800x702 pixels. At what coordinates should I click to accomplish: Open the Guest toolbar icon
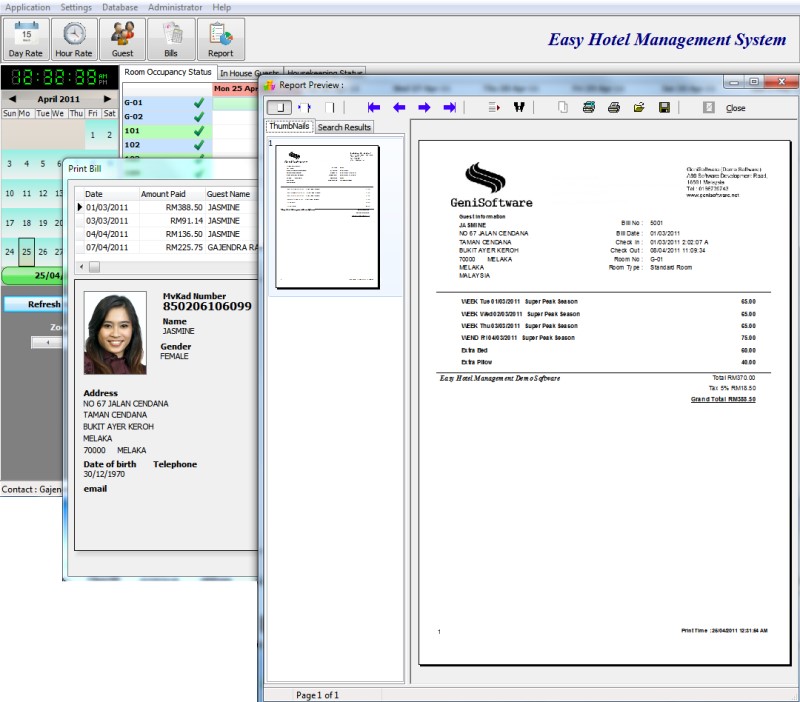122,39
